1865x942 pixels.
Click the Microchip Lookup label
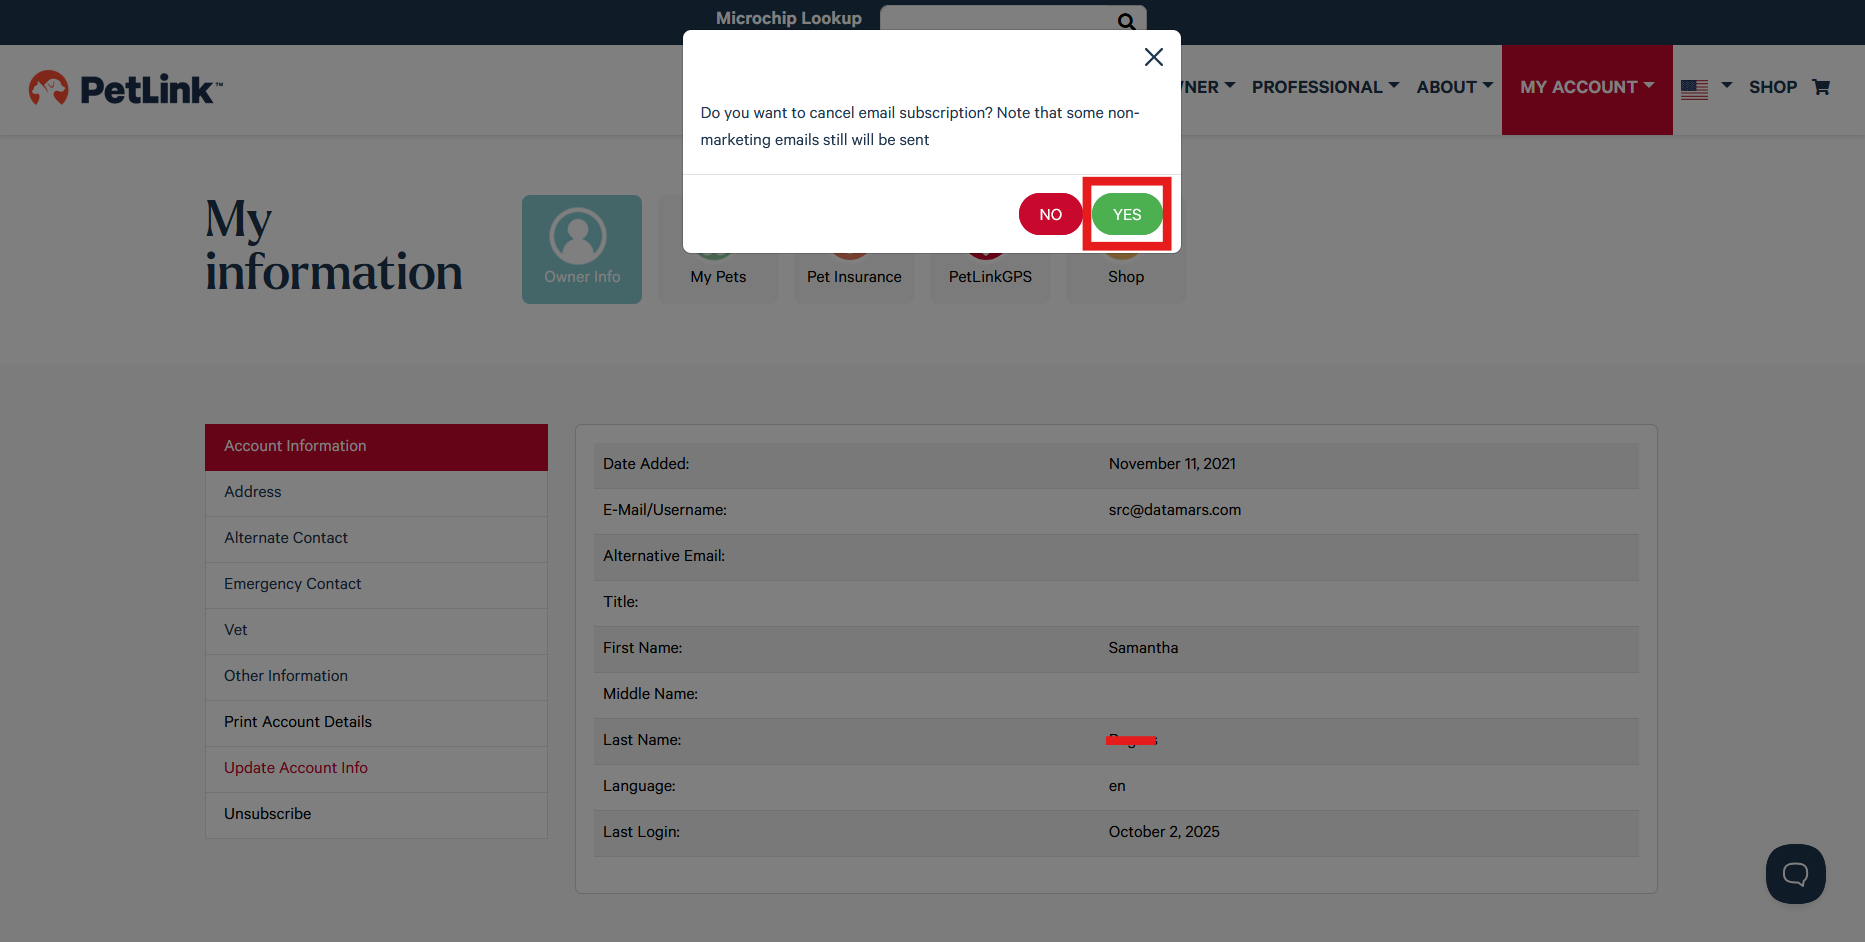[789, 18]
